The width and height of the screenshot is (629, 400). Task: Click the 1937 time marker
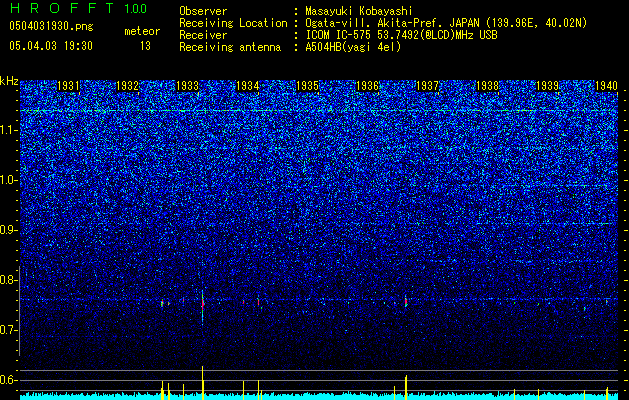(x=427, y=86)
